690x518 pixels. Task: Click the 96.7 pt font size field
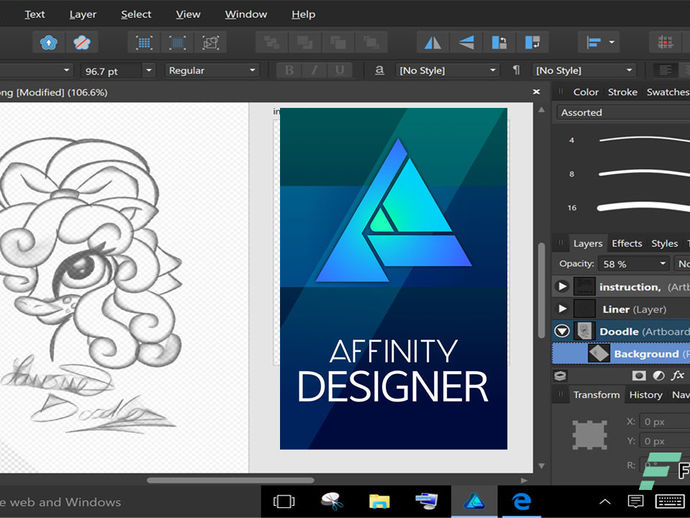pos(110,71)
